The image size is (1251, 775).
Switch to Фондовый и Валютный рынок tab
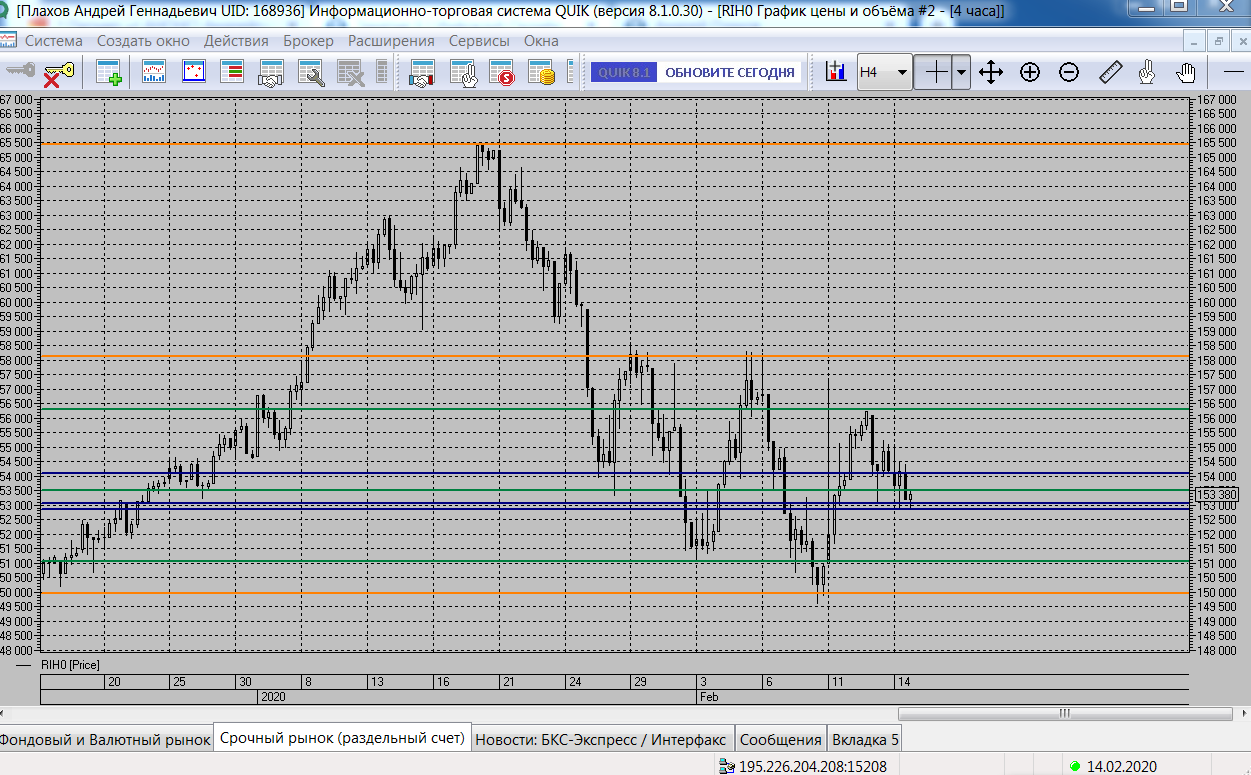click(105, 740)
